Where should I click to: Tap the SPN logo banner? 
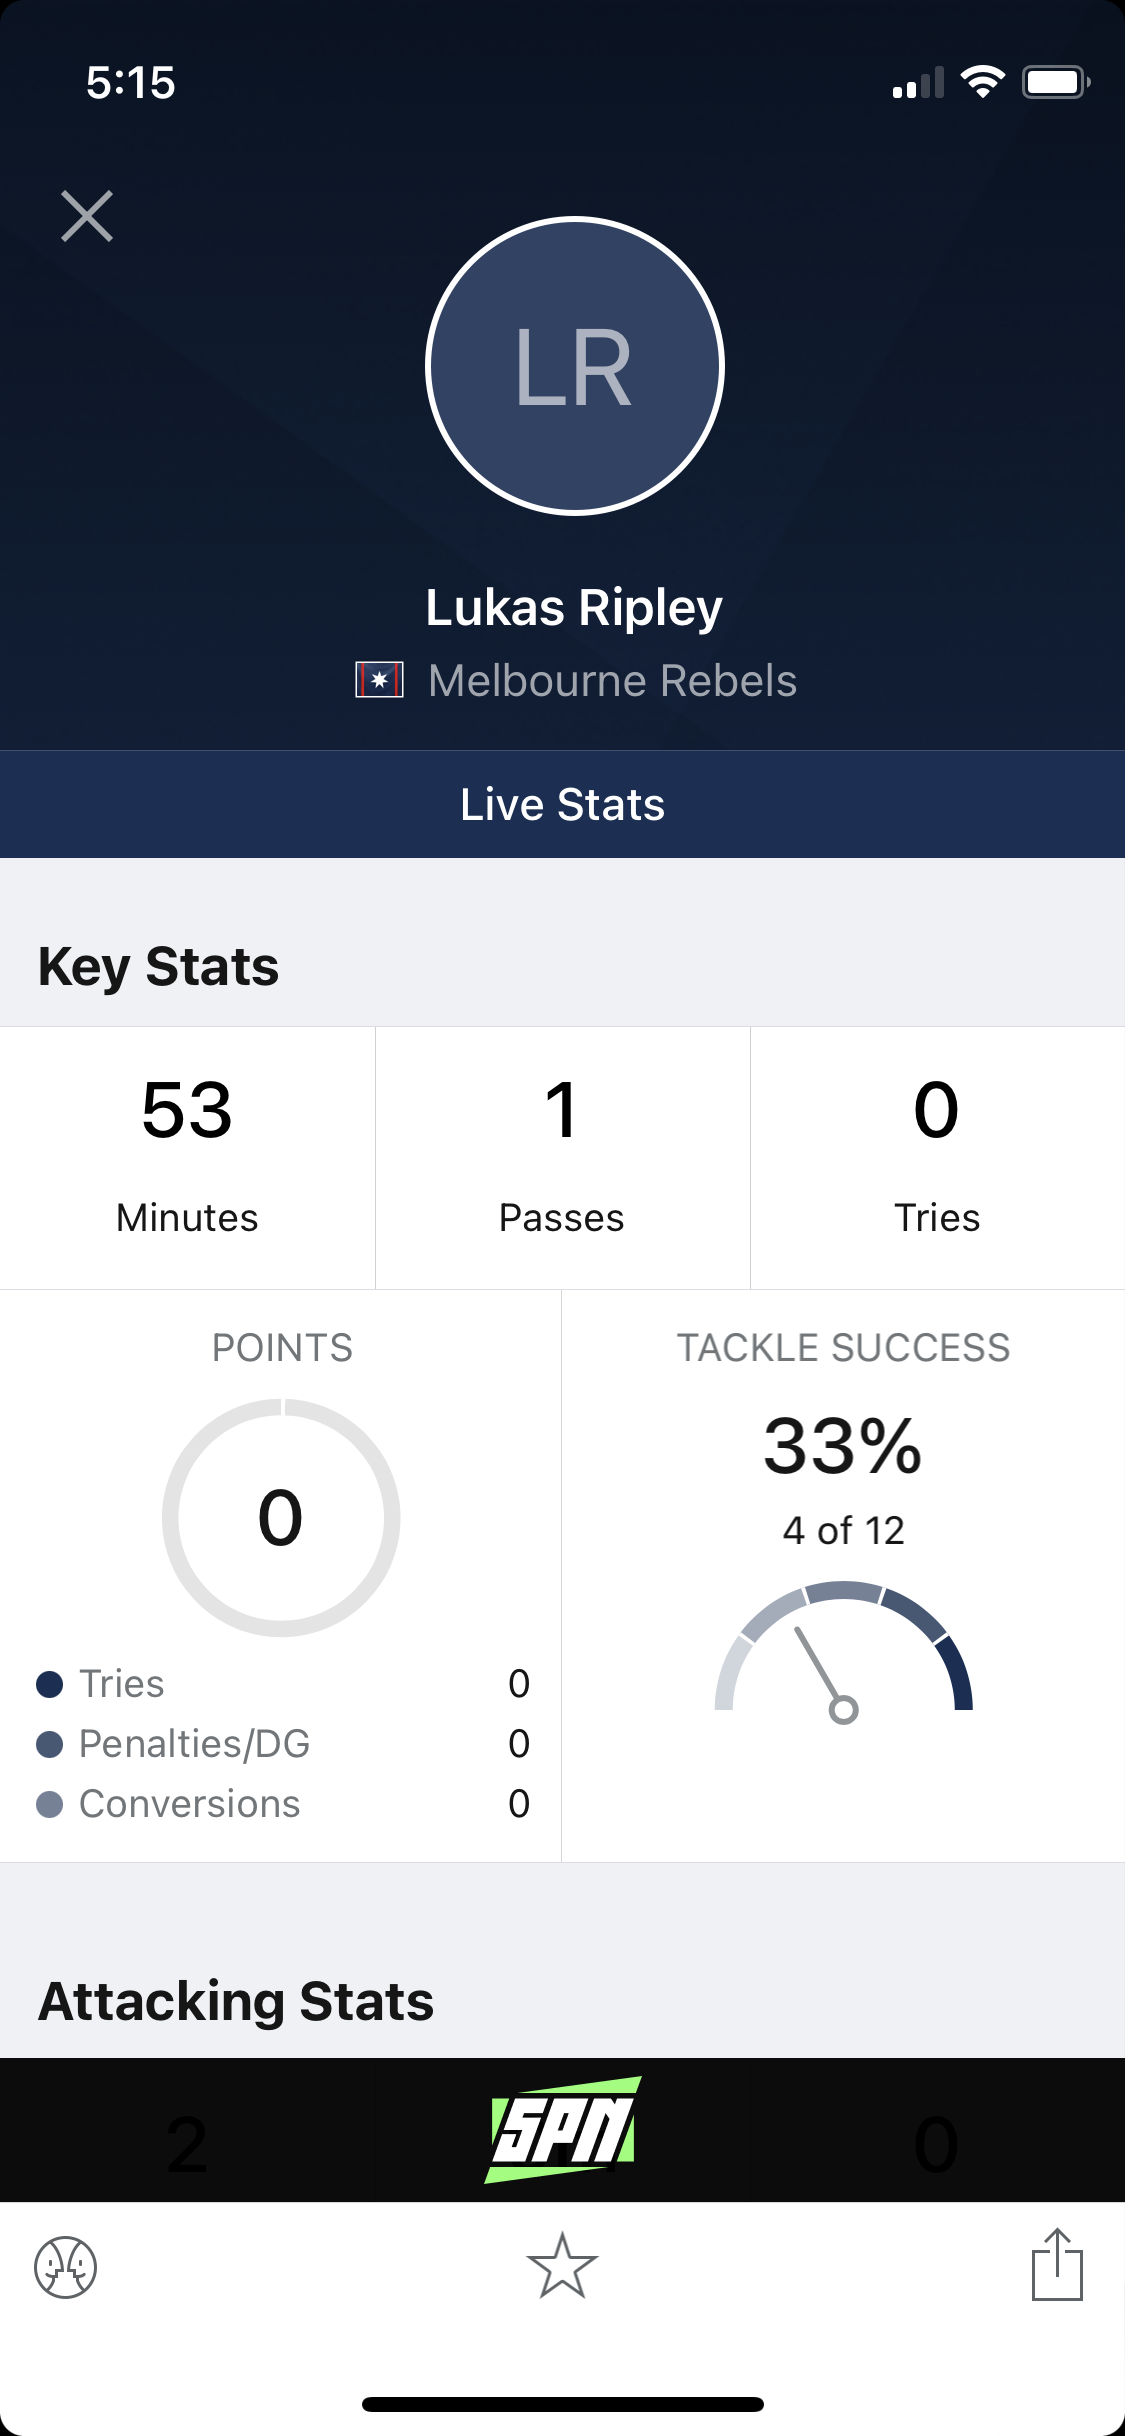click(x=563, y=2129)
